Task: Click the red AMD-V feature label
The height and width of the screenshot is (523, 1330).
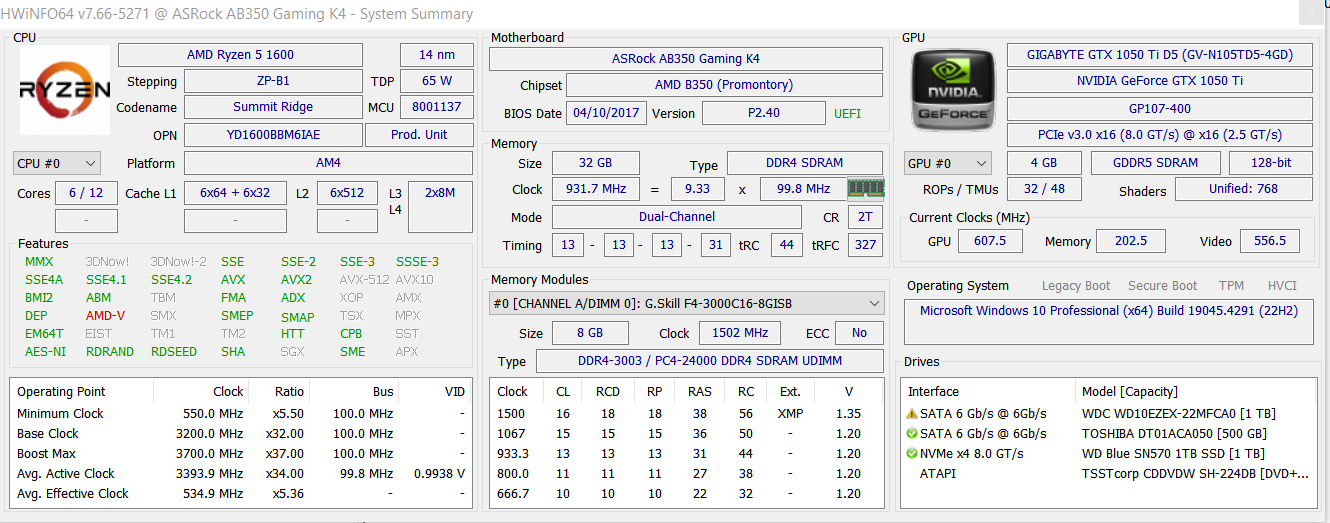Action: [x=105, y=316]
